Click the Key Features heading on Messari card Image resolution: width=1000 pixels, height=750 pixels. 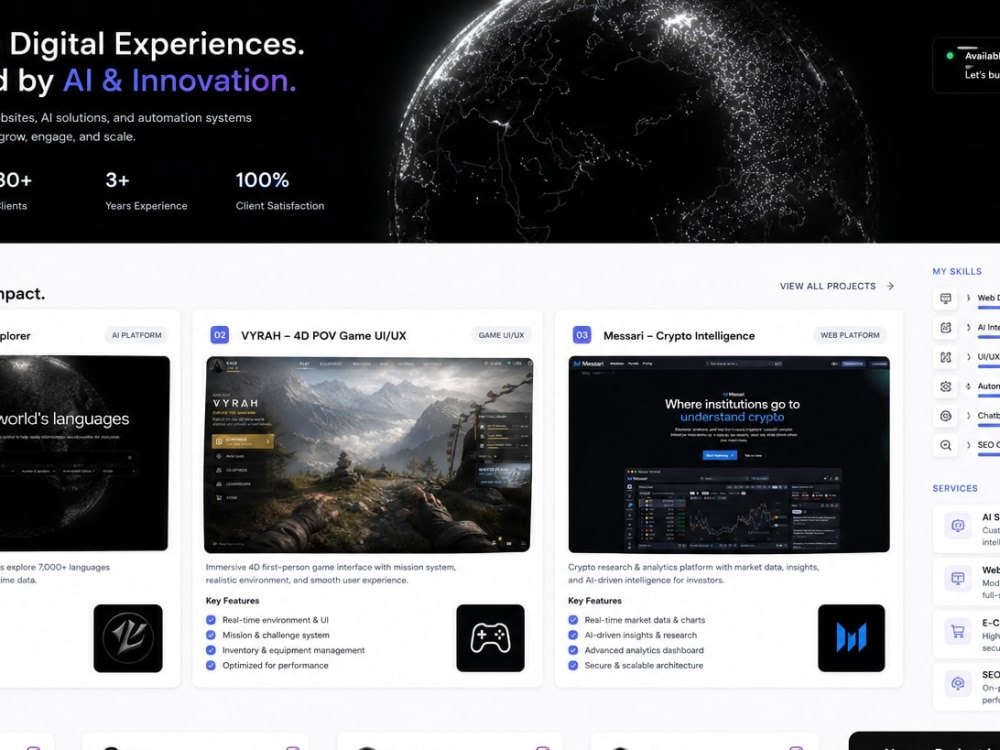594,601
